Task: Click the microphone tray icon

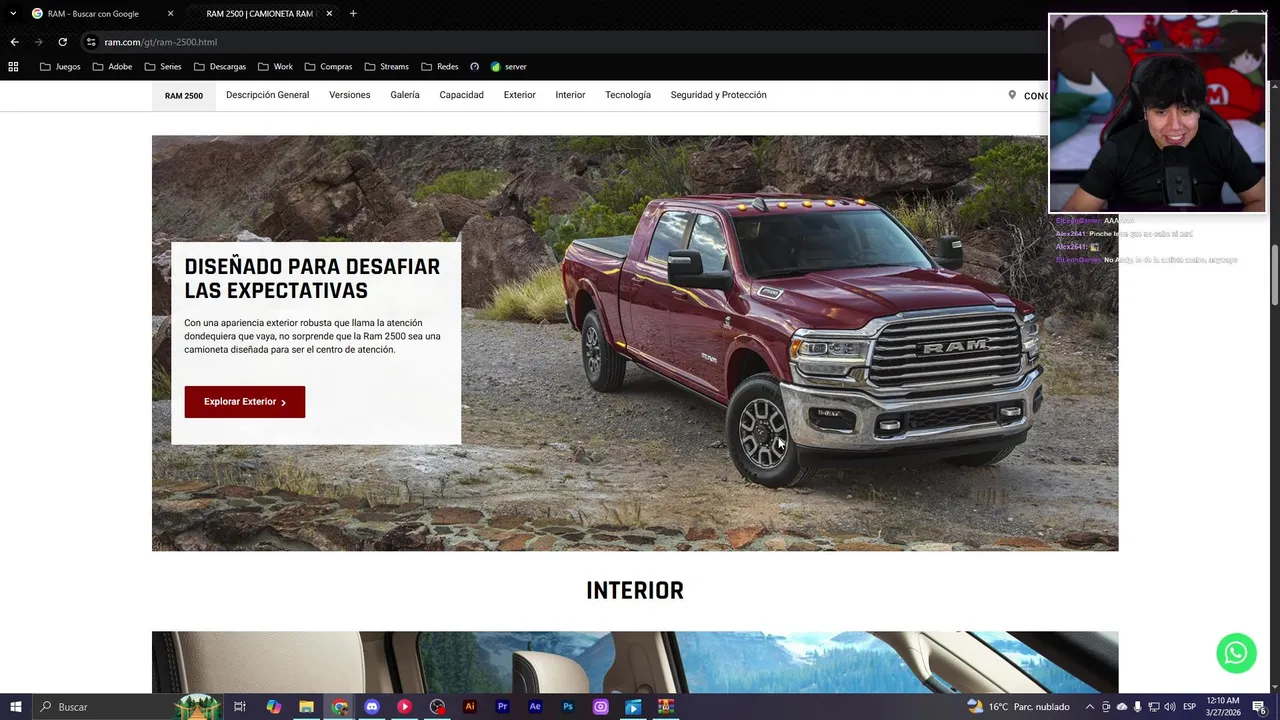Action: pos(1137,707)
